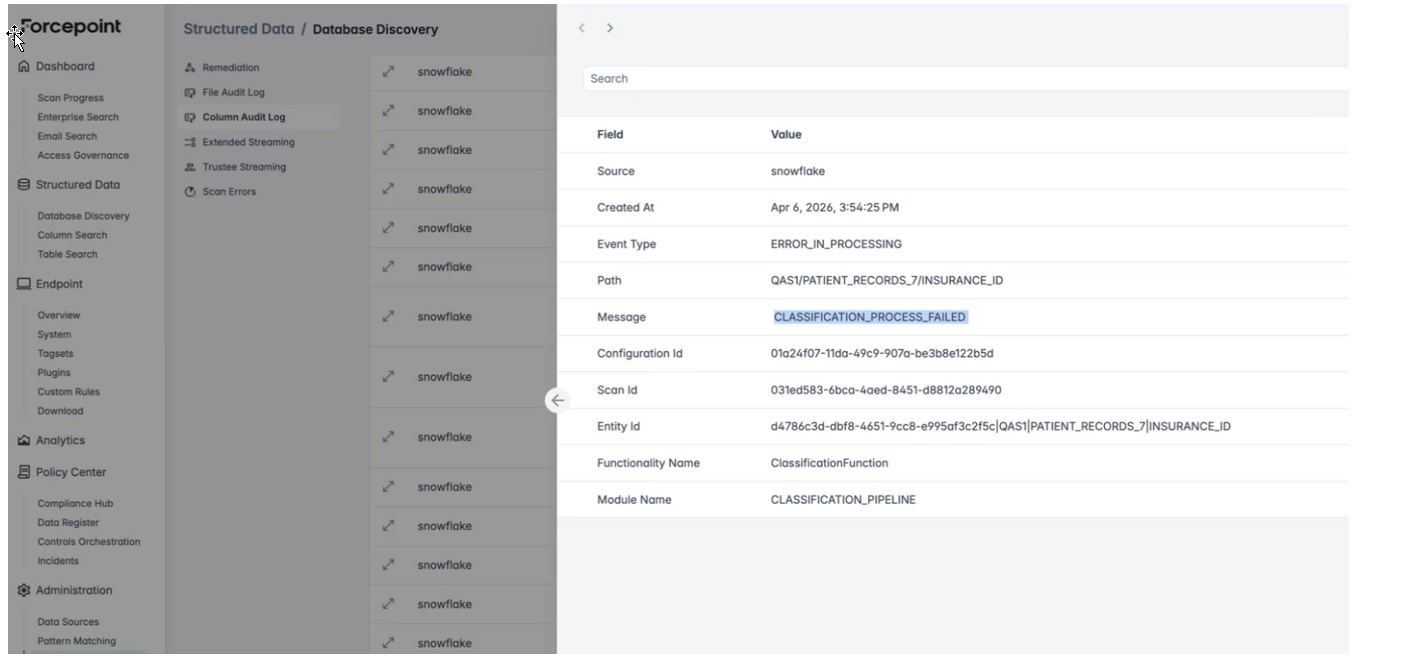
Task: Select the CLASSIFICATION_PROCESS_FAILED message value
Action: (869, 317)
